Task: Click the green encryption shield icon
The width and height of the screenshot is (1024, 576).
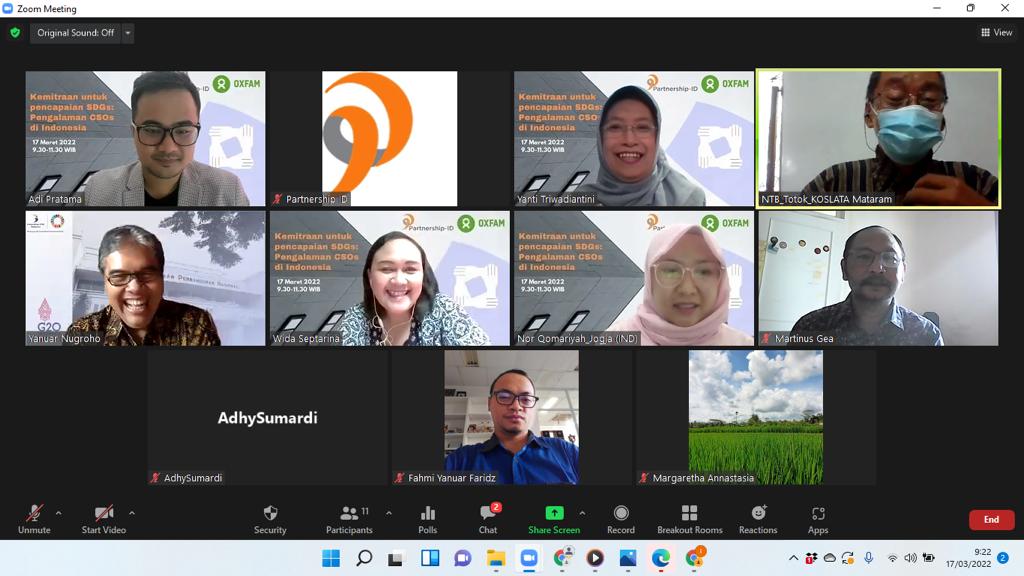Action: coord(15,33)
